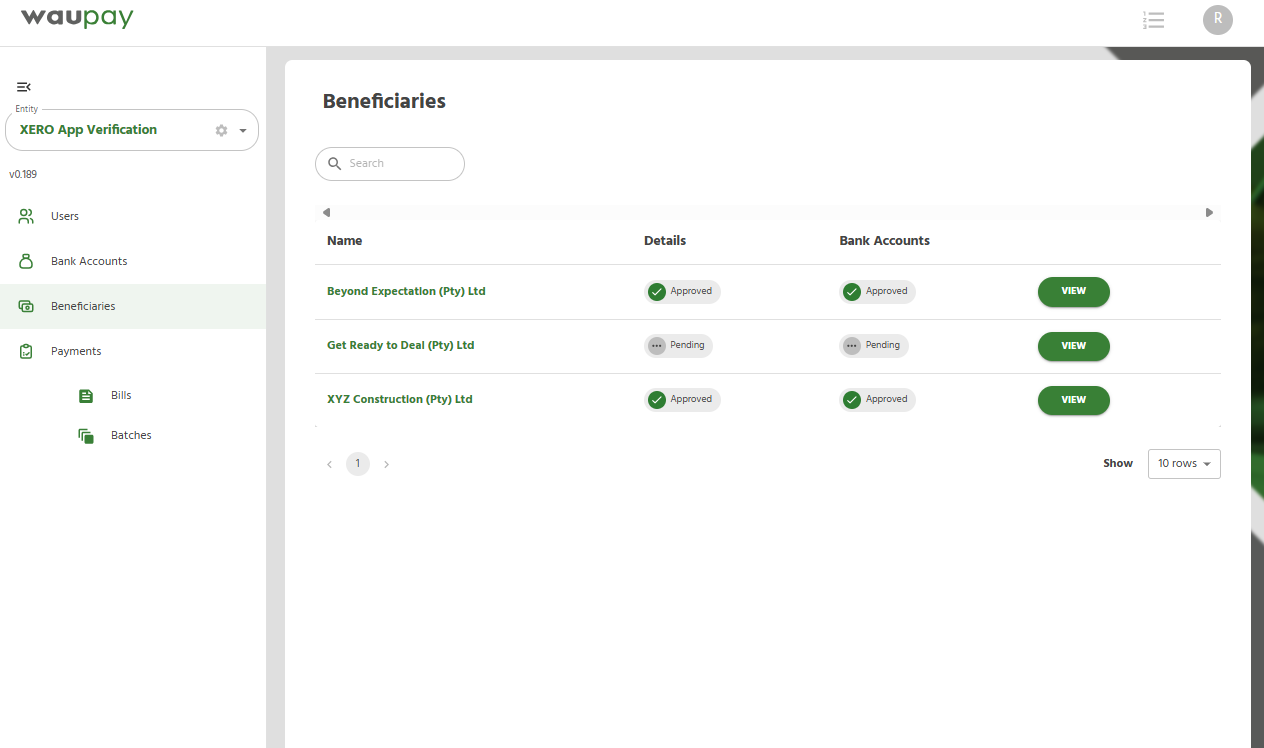Click version label v0.189

[23, 175]
